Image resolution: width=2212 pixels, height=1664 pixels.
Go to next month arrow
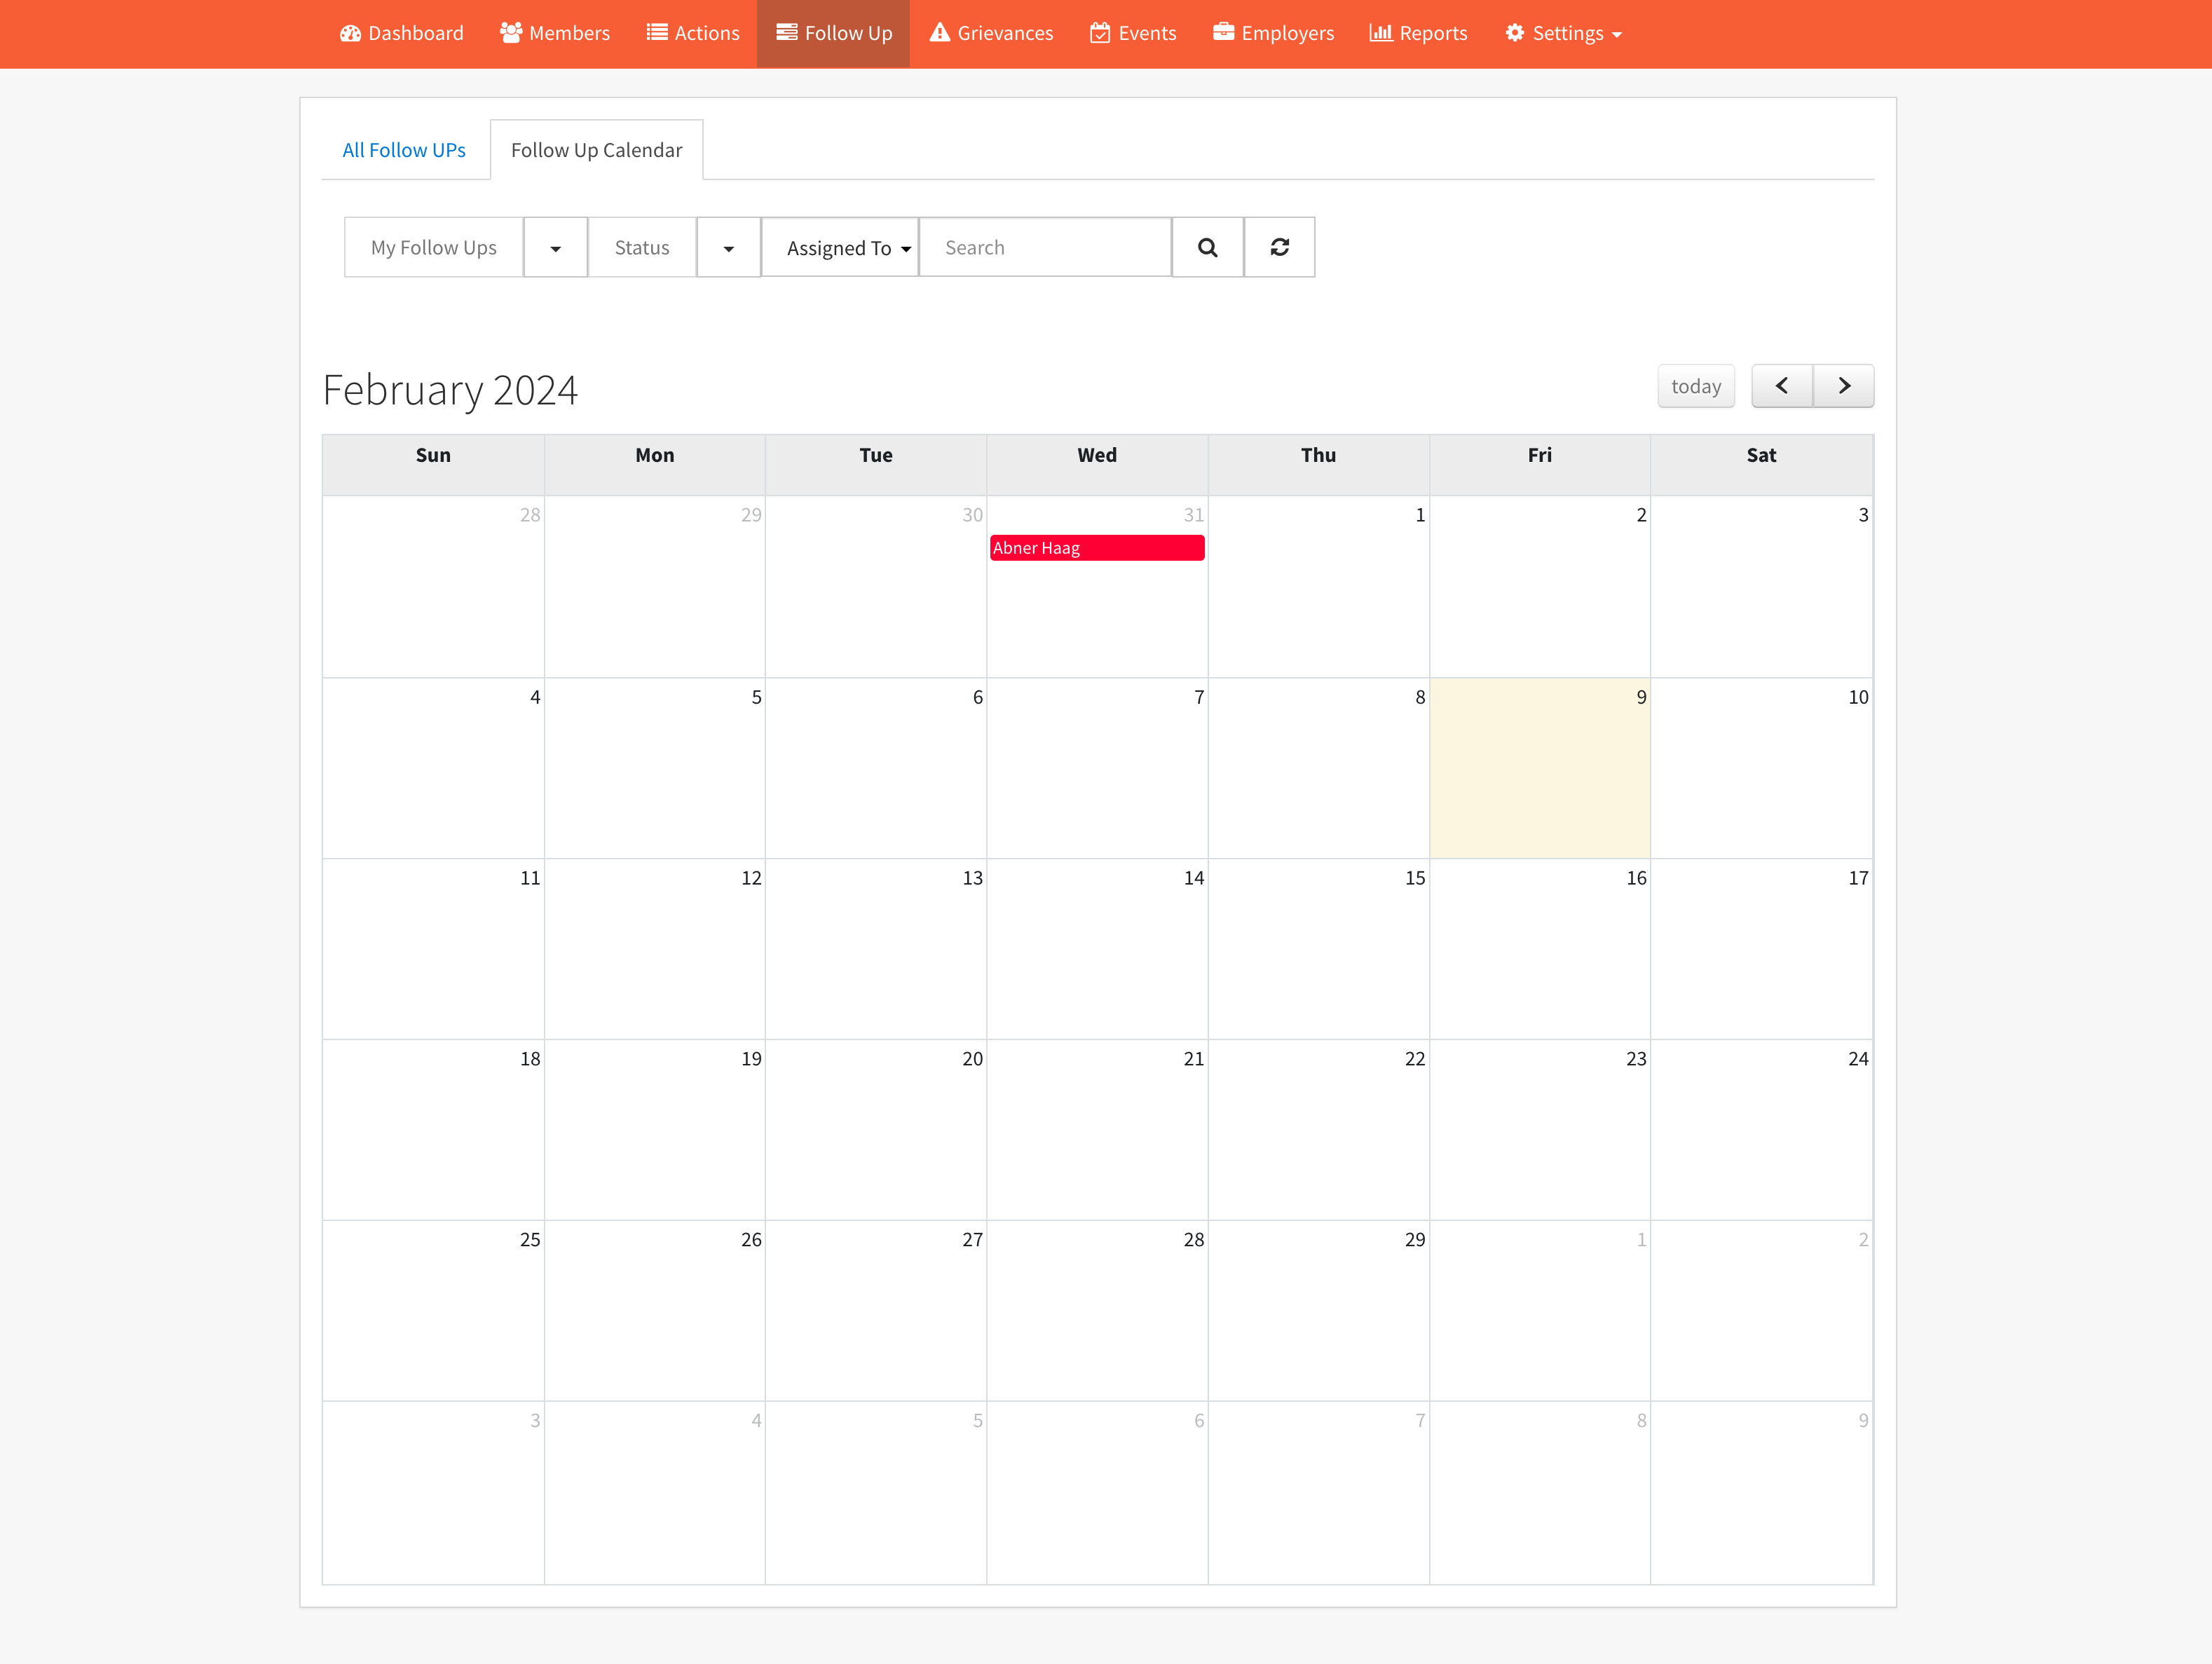pyautogui.click(x=1844, y=386)
